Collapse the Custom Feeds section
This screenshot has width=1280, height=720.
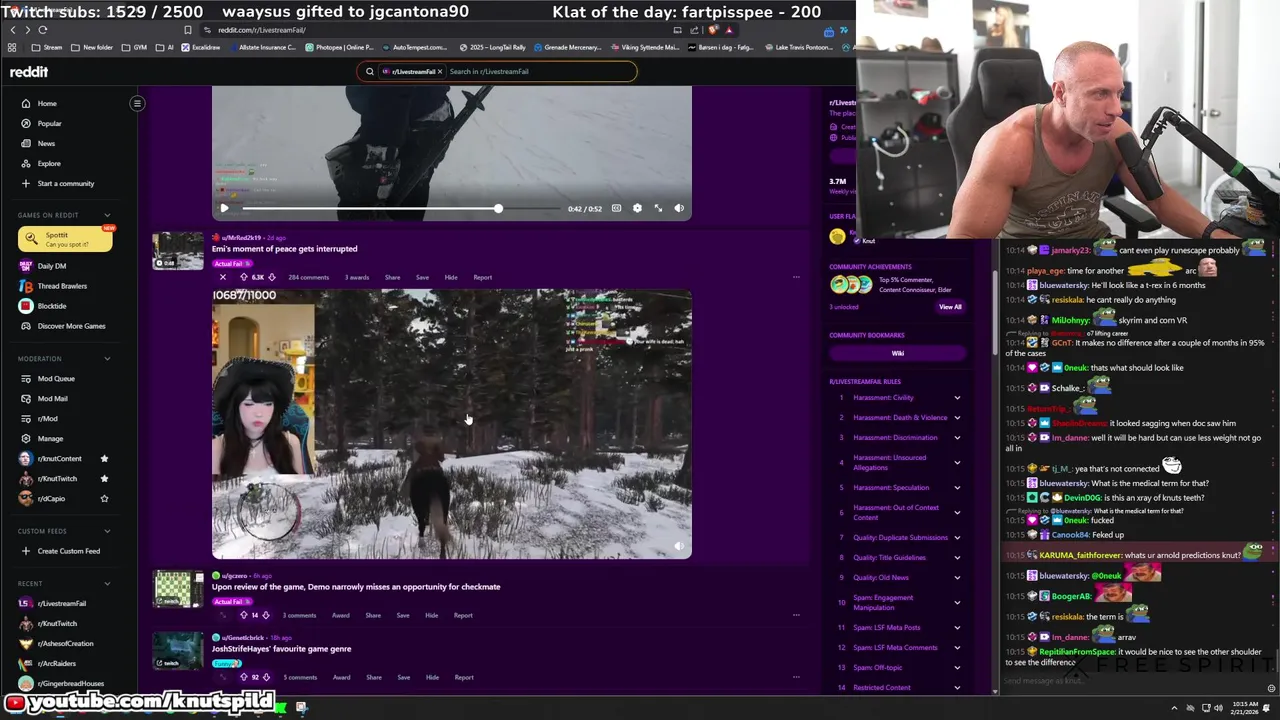tap(107, 531)
